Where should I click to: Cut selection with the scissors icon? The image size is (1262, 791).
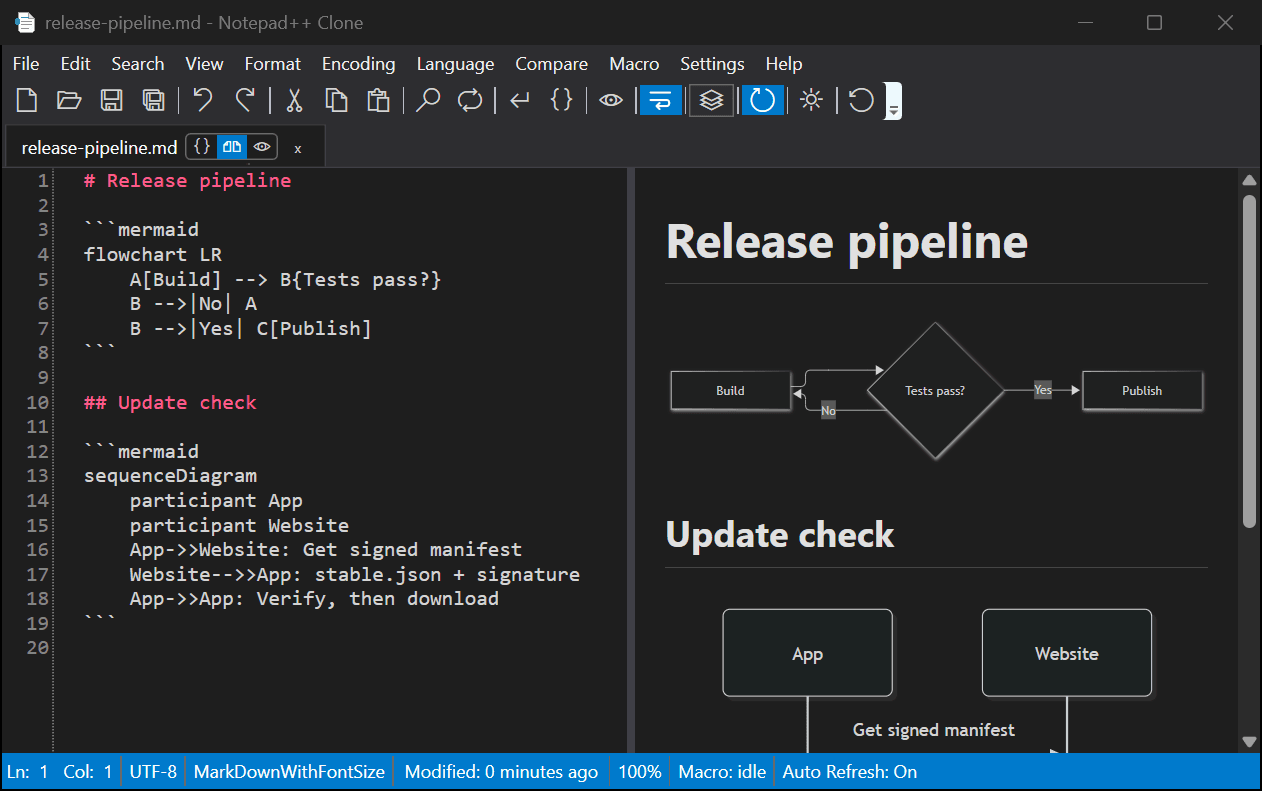[294, 100]
